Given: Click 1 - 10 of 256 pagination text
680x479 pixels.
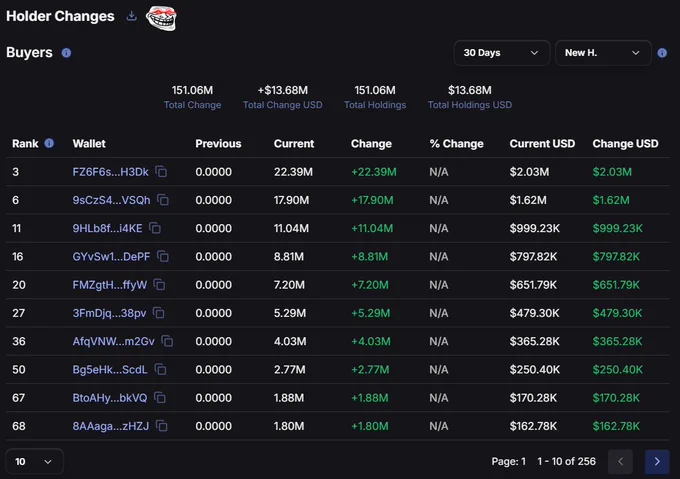Looking at the screenshot, I should tap(566, 462).
